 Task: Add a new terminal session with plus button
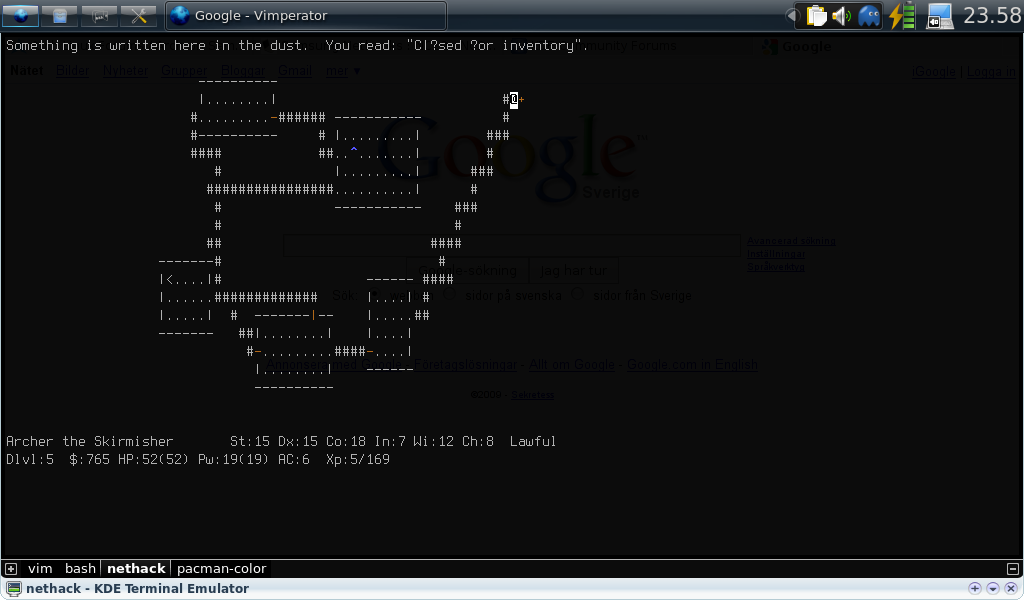tap(11, 569)
